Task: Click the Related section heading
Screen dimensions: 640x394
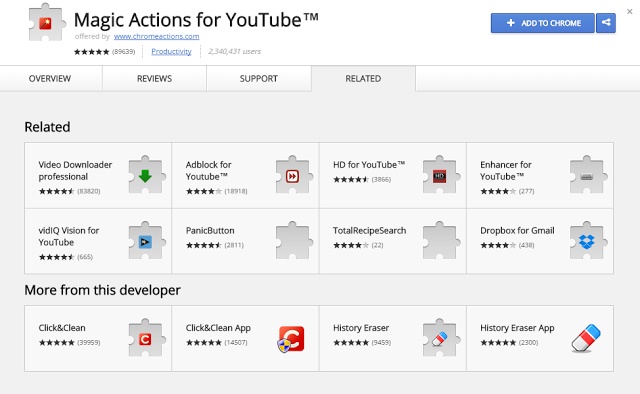Action: pos(47,127)
